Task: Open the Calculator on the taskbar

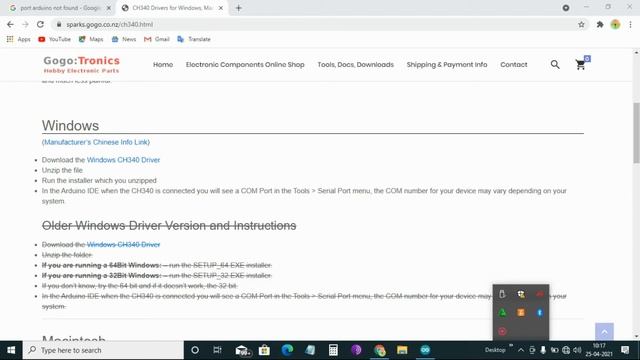Action: 333,350
